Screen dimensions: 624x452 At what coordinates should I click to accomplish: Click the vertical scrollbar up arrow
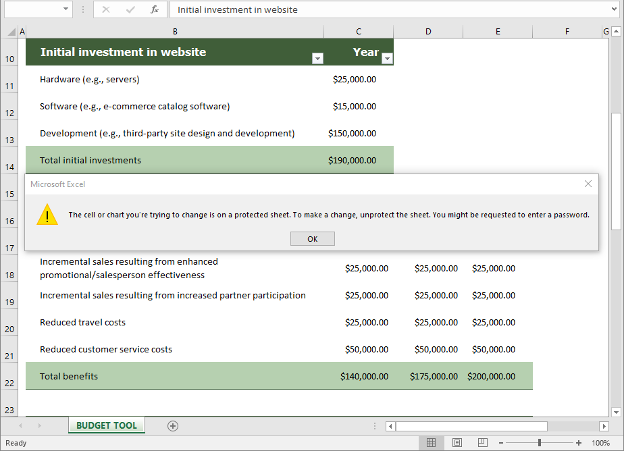click(616, 31)
